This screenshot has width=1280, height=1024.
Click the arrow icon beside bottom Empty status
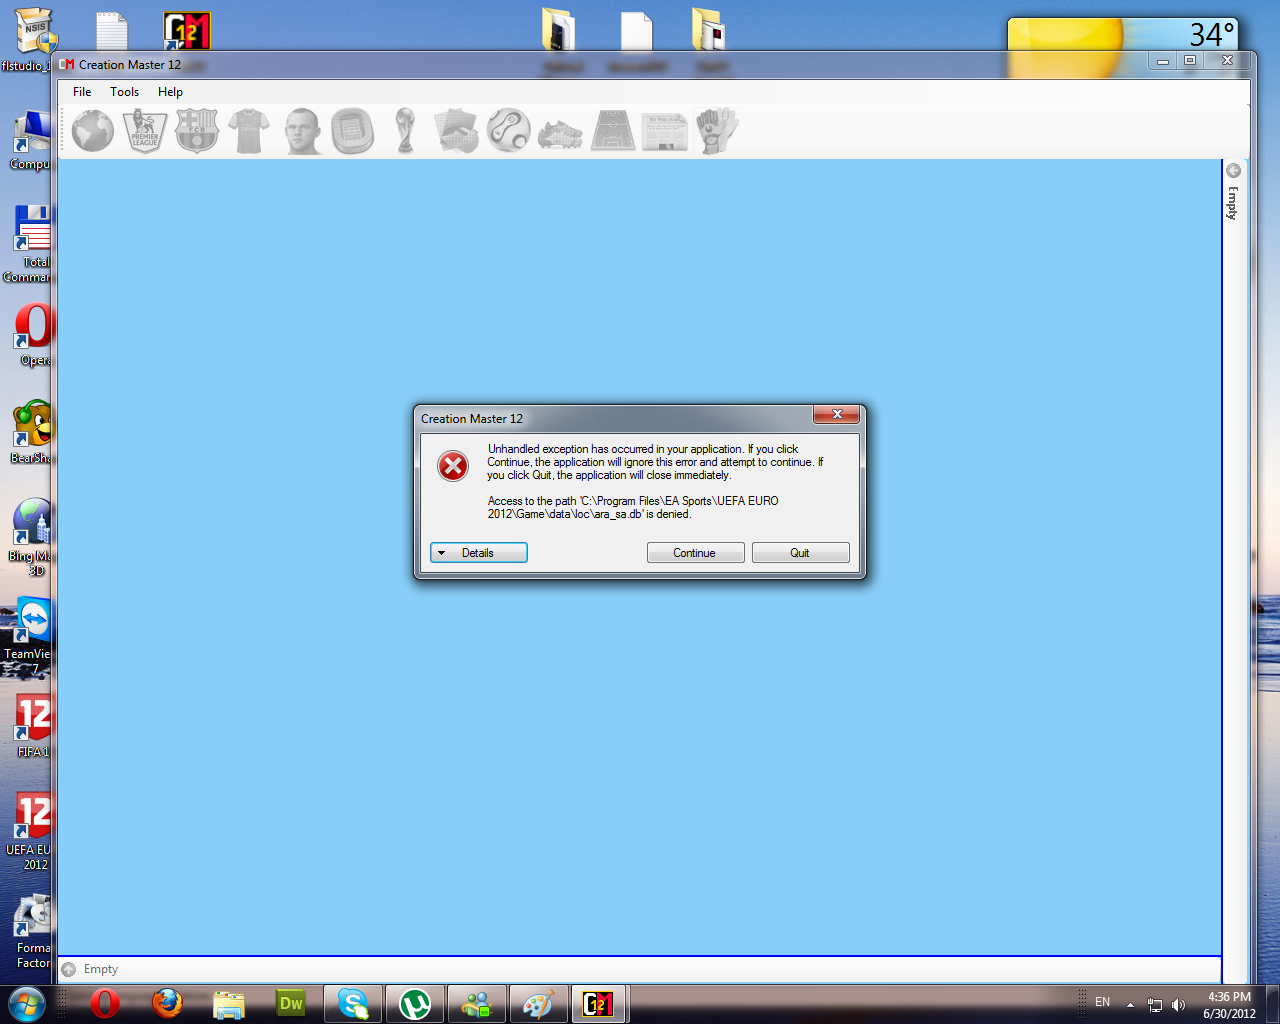coord(68,969)
